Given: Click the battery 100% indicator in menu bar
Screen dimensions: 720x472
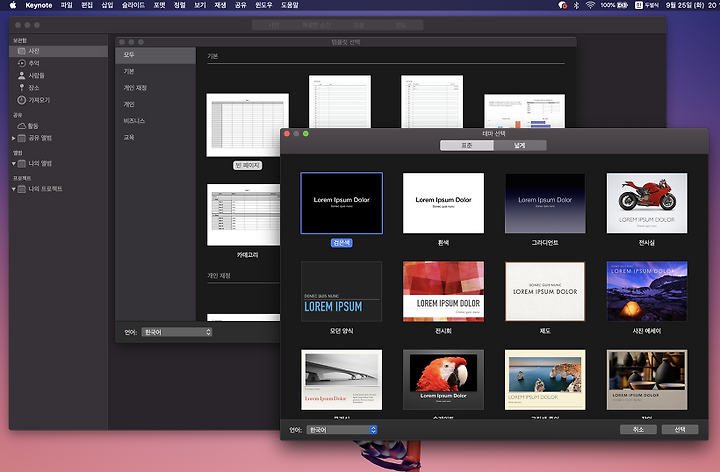Looking at the screenshot, I should [x=614, y=5].
